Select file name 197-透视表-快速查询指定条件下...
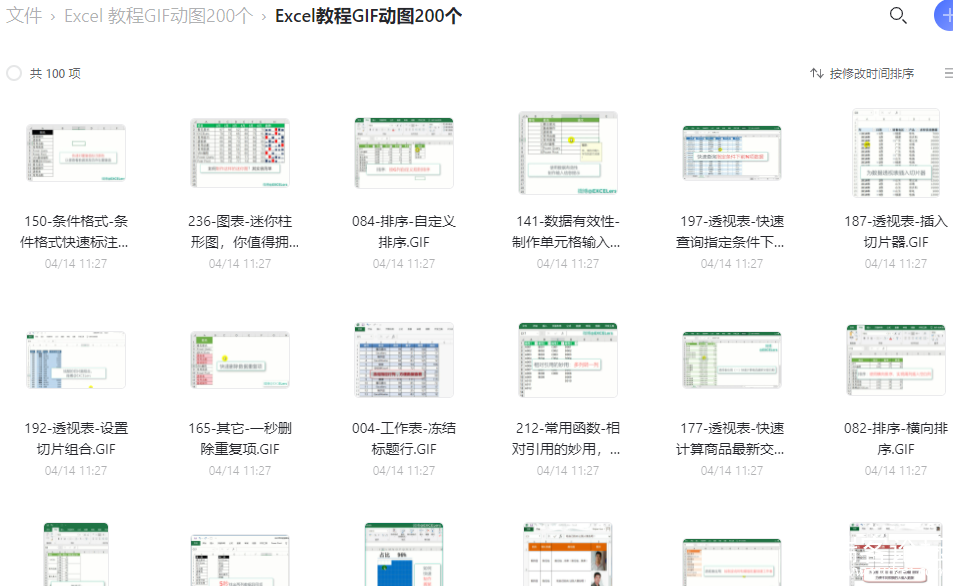 point(731,232)
